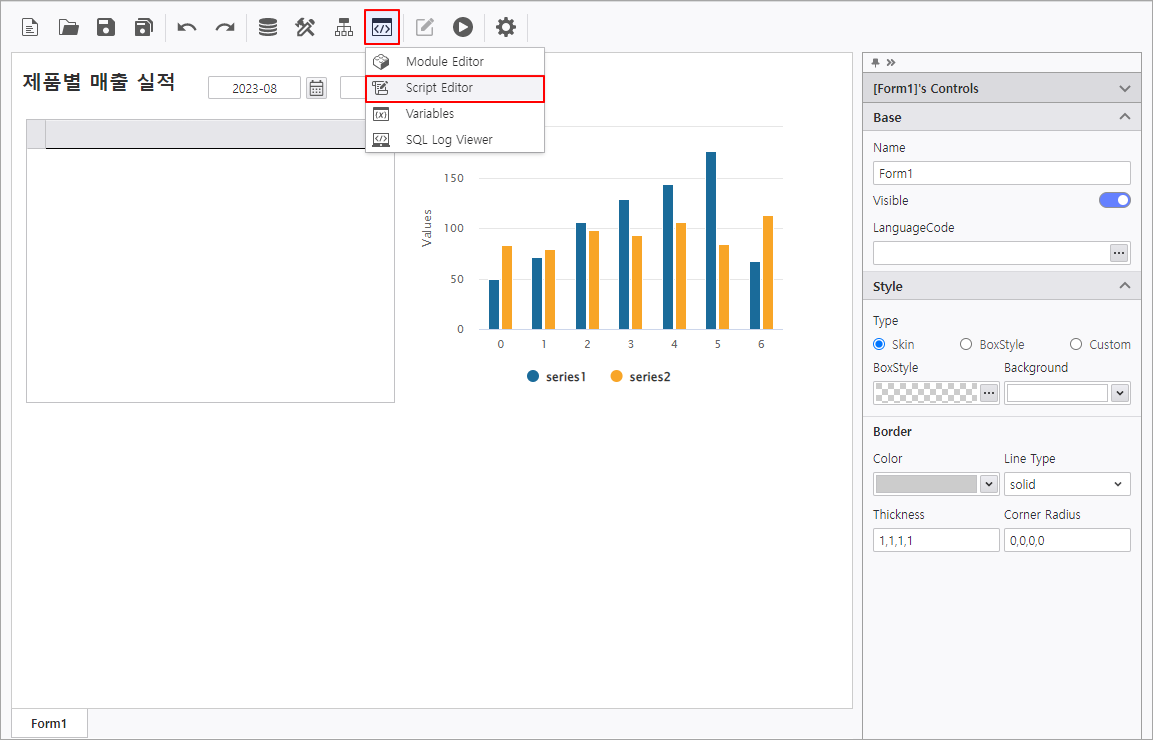Open the database stack icon
The image size is (1153, 740).
click(x=268, y=28)
